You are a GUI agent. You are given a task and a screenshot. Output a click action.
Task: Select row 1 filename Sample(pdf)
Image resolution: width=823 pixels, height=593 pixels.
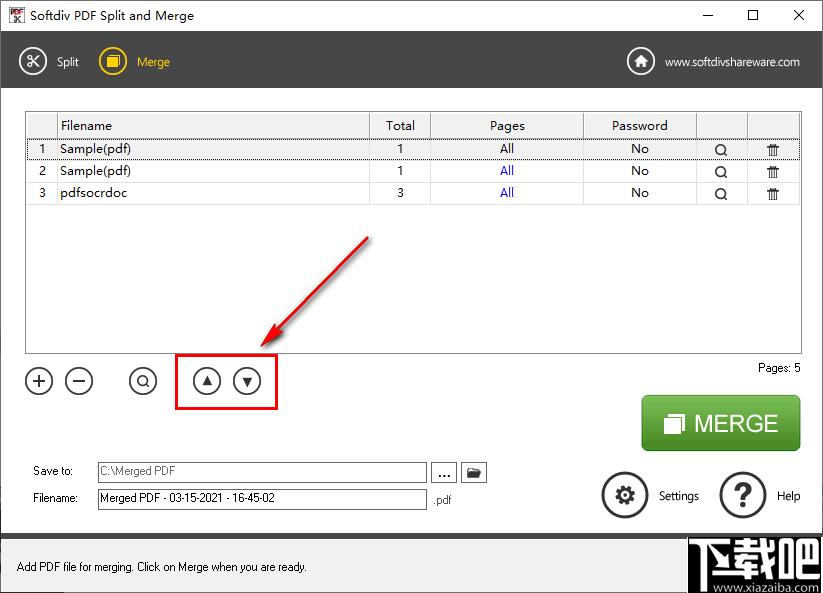click(95, 149)
